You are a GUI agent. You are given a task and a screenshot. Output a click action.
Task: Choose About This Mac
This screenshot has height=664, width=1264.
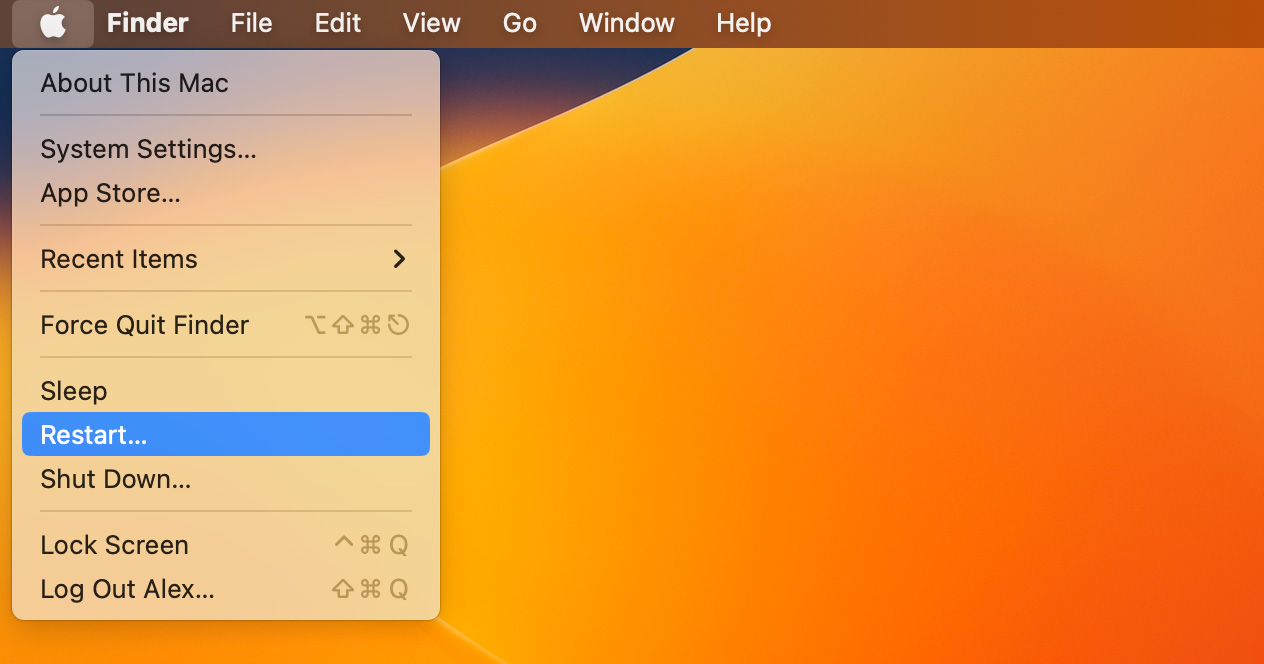[x=226, y=83]
